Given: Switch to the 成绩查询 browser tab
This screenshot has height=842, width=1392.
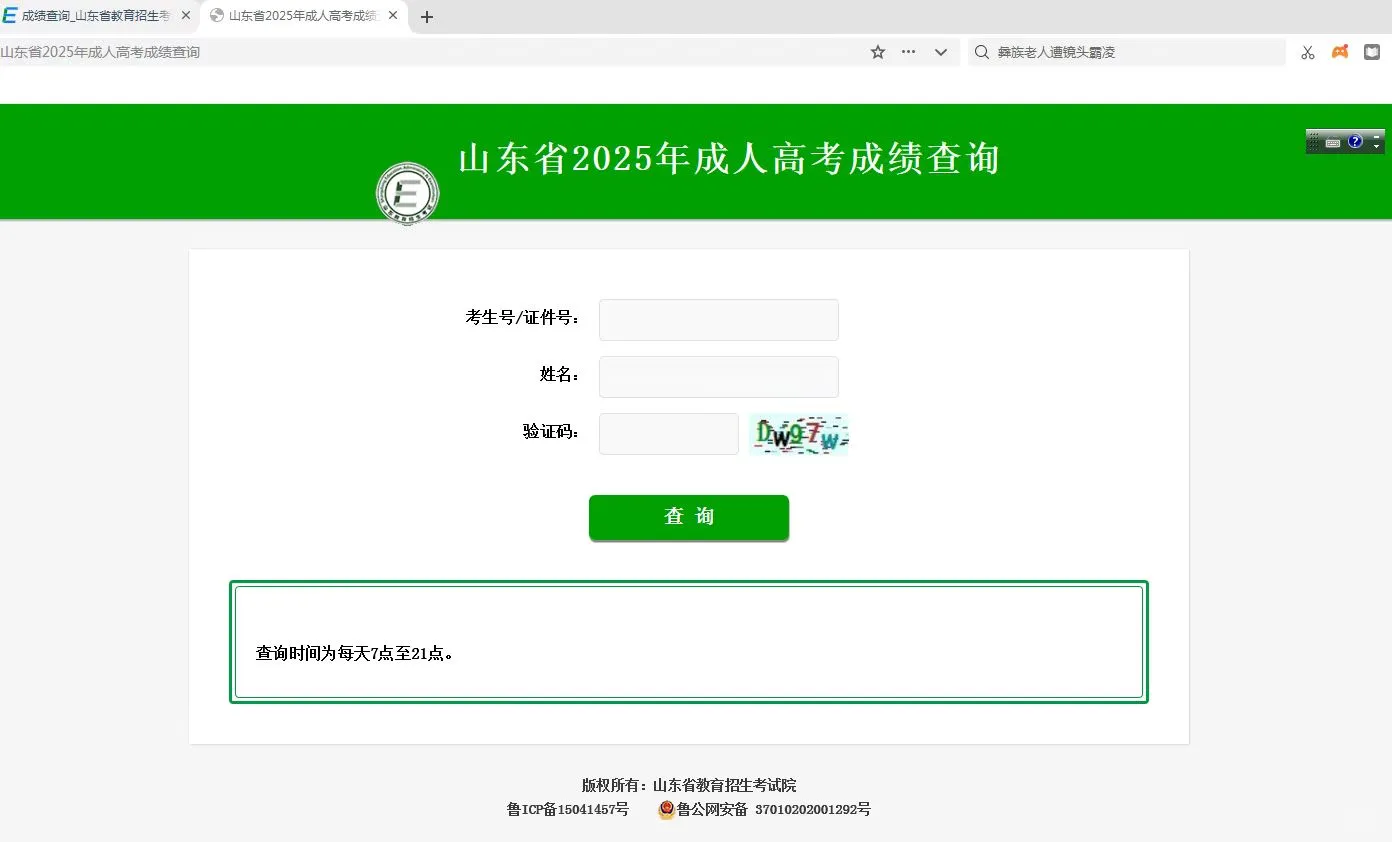Looking at the screenshot, I should click(95, 15).
